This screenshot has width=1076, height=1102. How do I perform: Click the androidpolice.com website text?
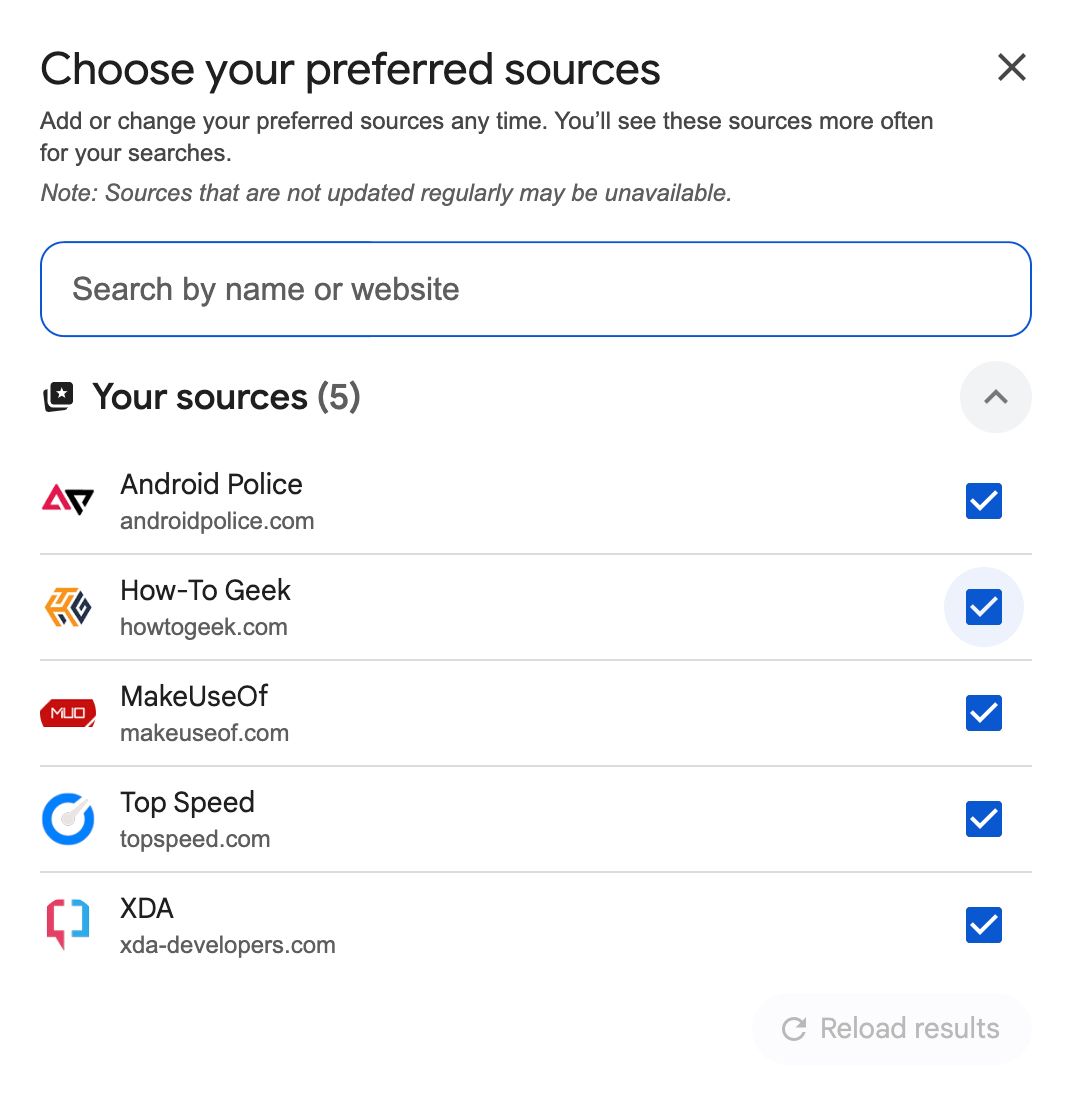coord(217,521)
